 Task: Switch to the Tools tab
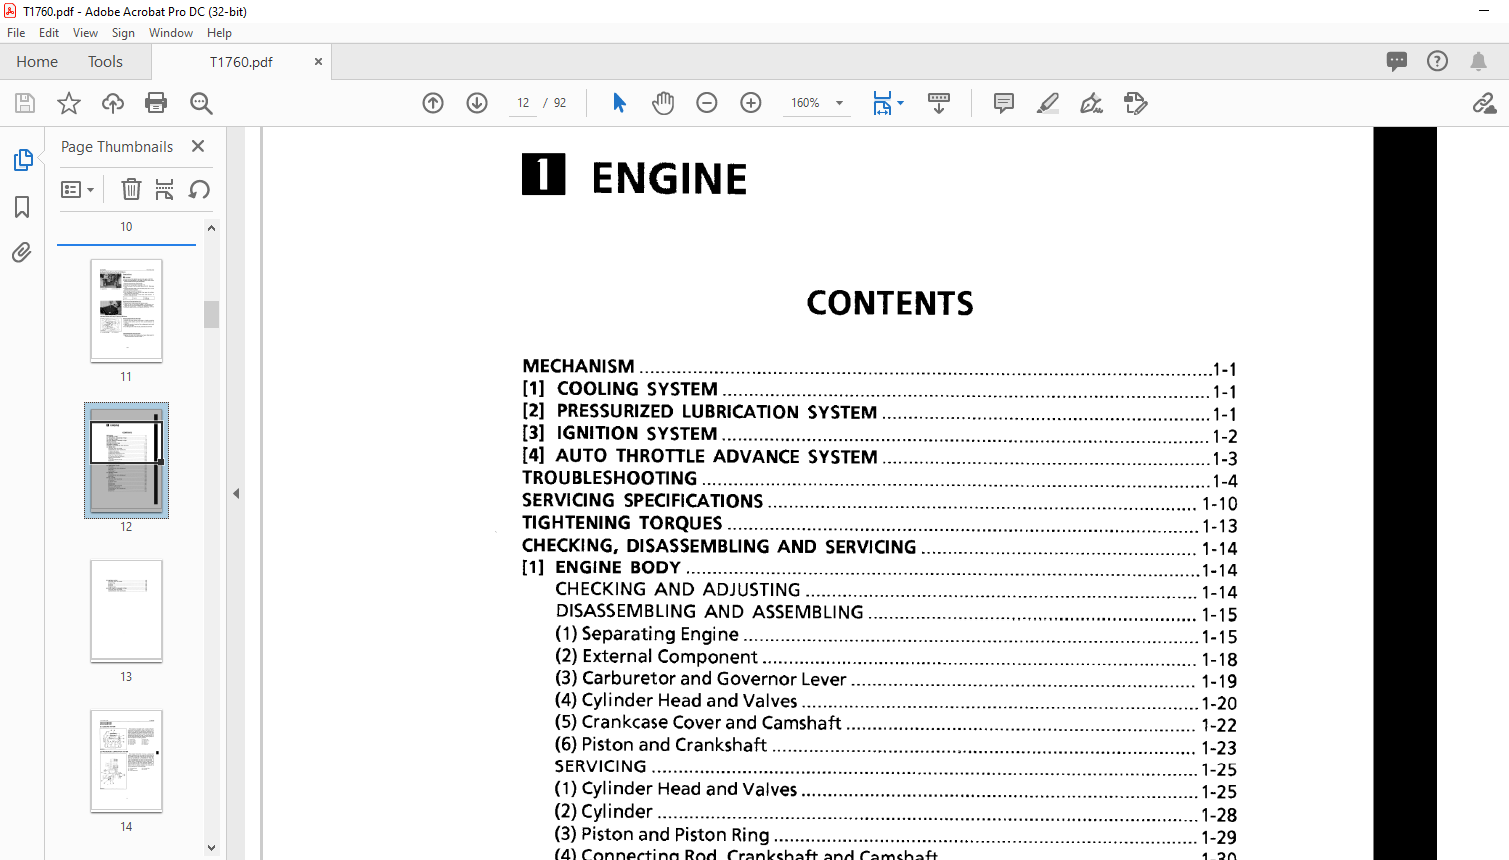click(x=105, y=61)
